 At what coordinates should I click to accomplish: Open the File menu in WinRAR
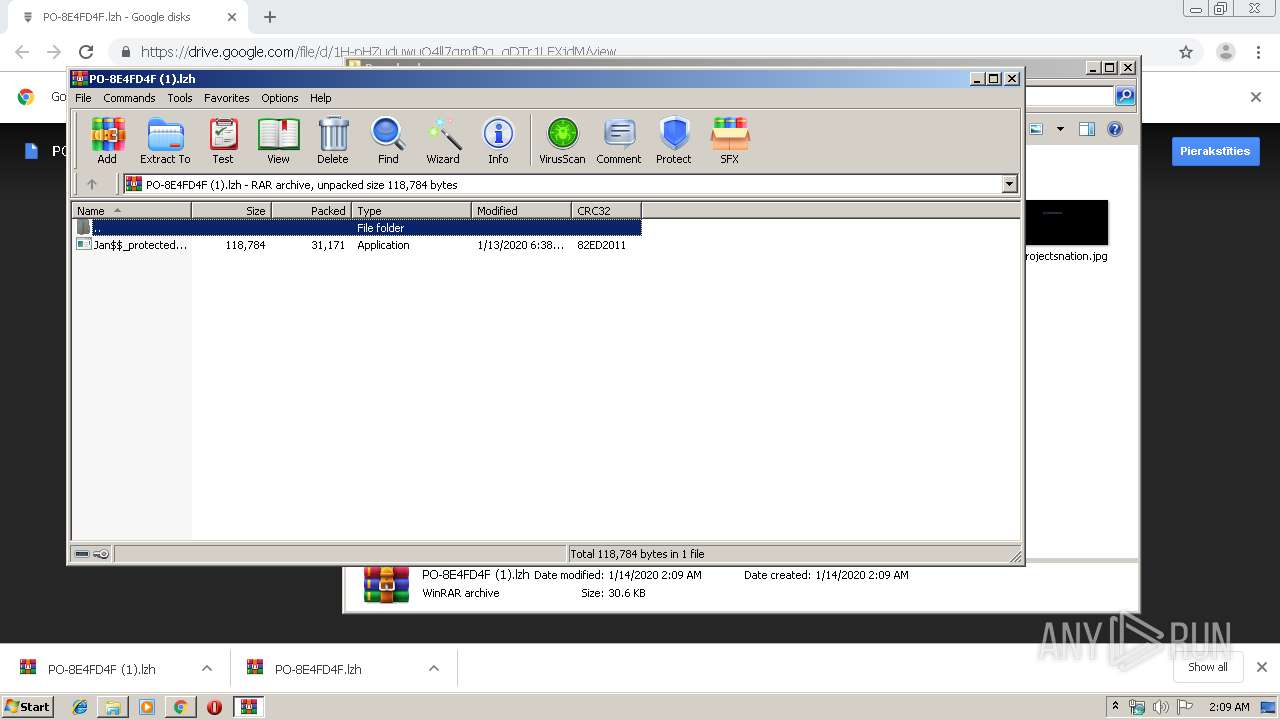[x=83, y=98]
